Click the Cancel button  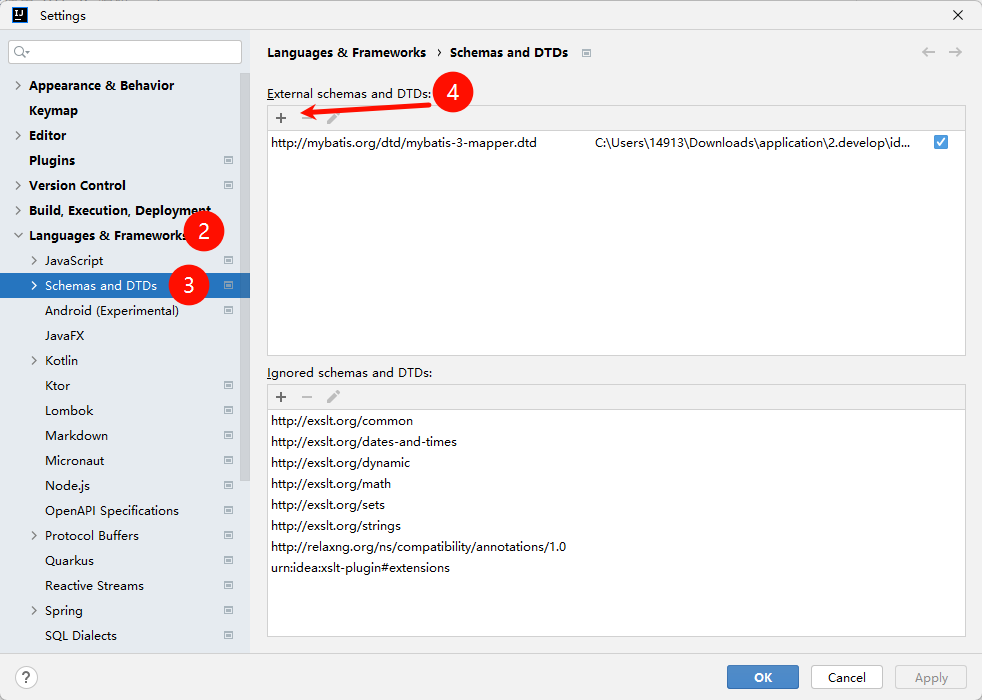tap(846, 677)
